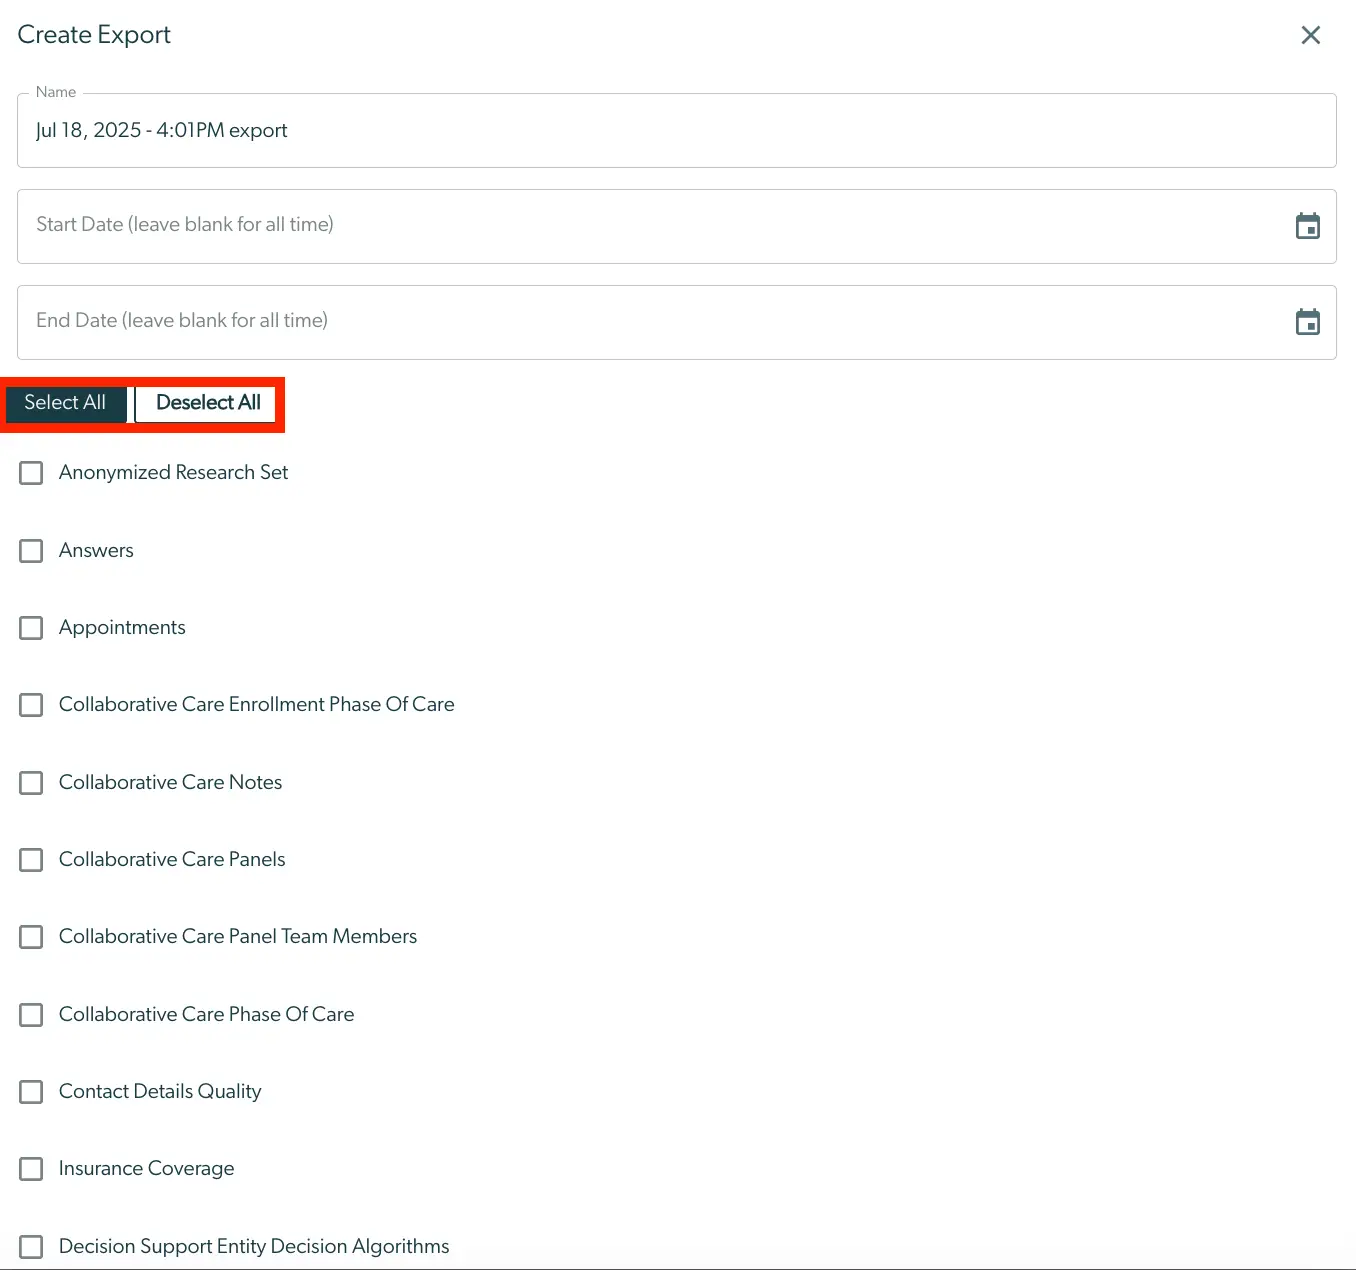Check the Appointments checkbox

pyautogui.click(x=31, y=628)
